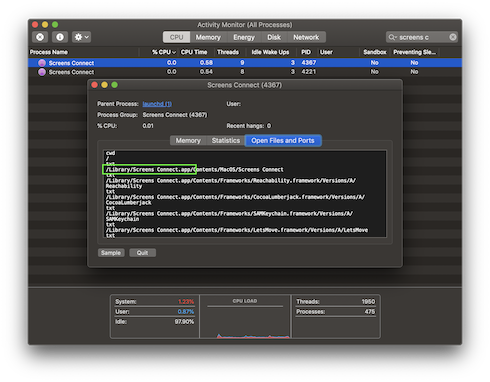This screenshot has height=382, width=490.
Task: Sort by the PID column header
Action: tap(306, 52)
